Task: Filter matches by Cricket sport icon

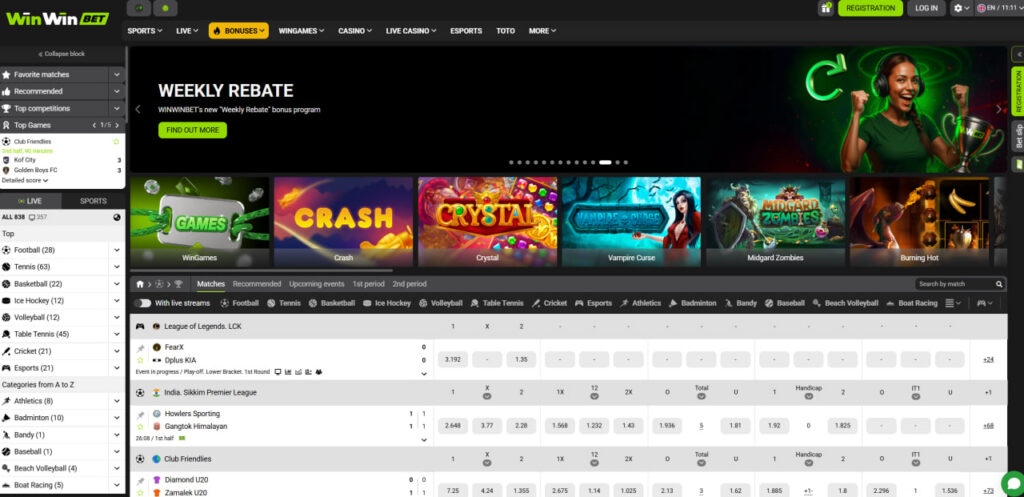Action: (536, 303)
